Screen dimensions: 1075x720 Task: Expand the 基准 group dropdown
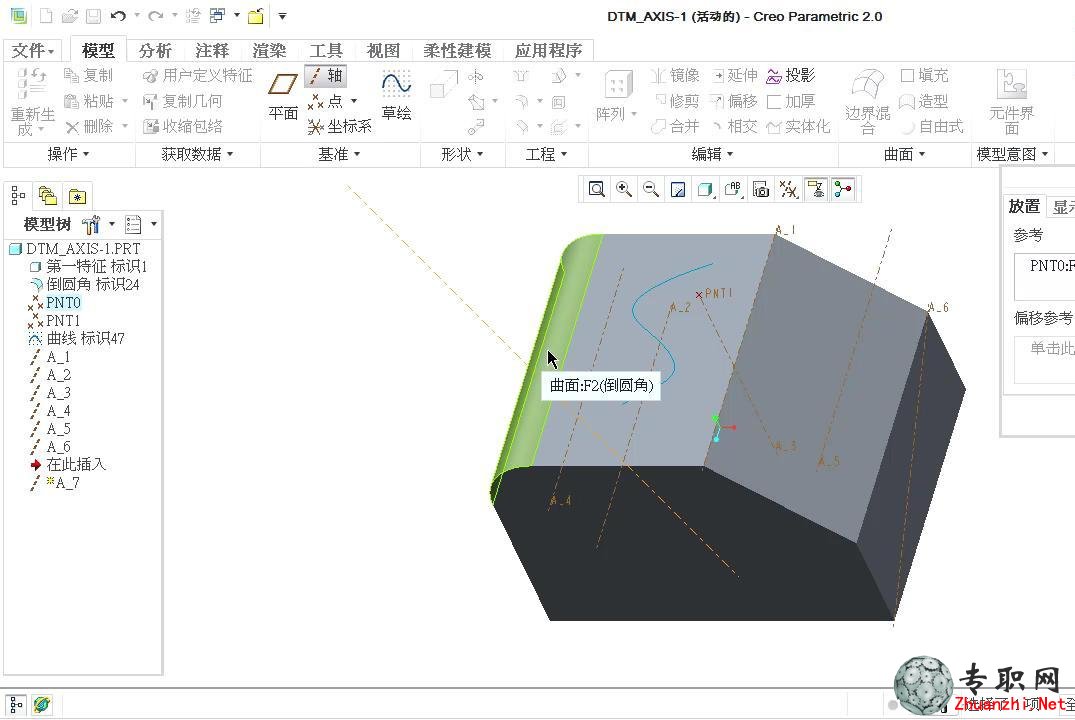tap(339, 154)
